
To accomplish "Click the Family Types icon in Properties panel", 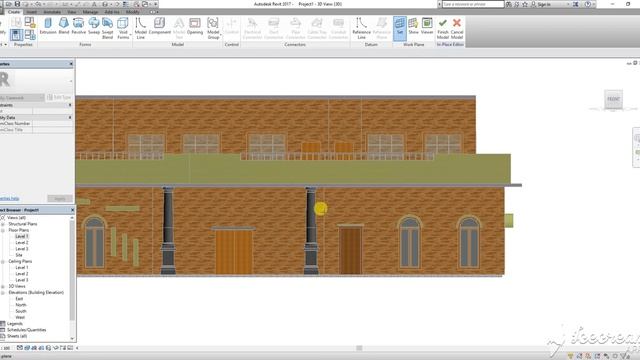I will pyautogui.click(x=30, y=35).
